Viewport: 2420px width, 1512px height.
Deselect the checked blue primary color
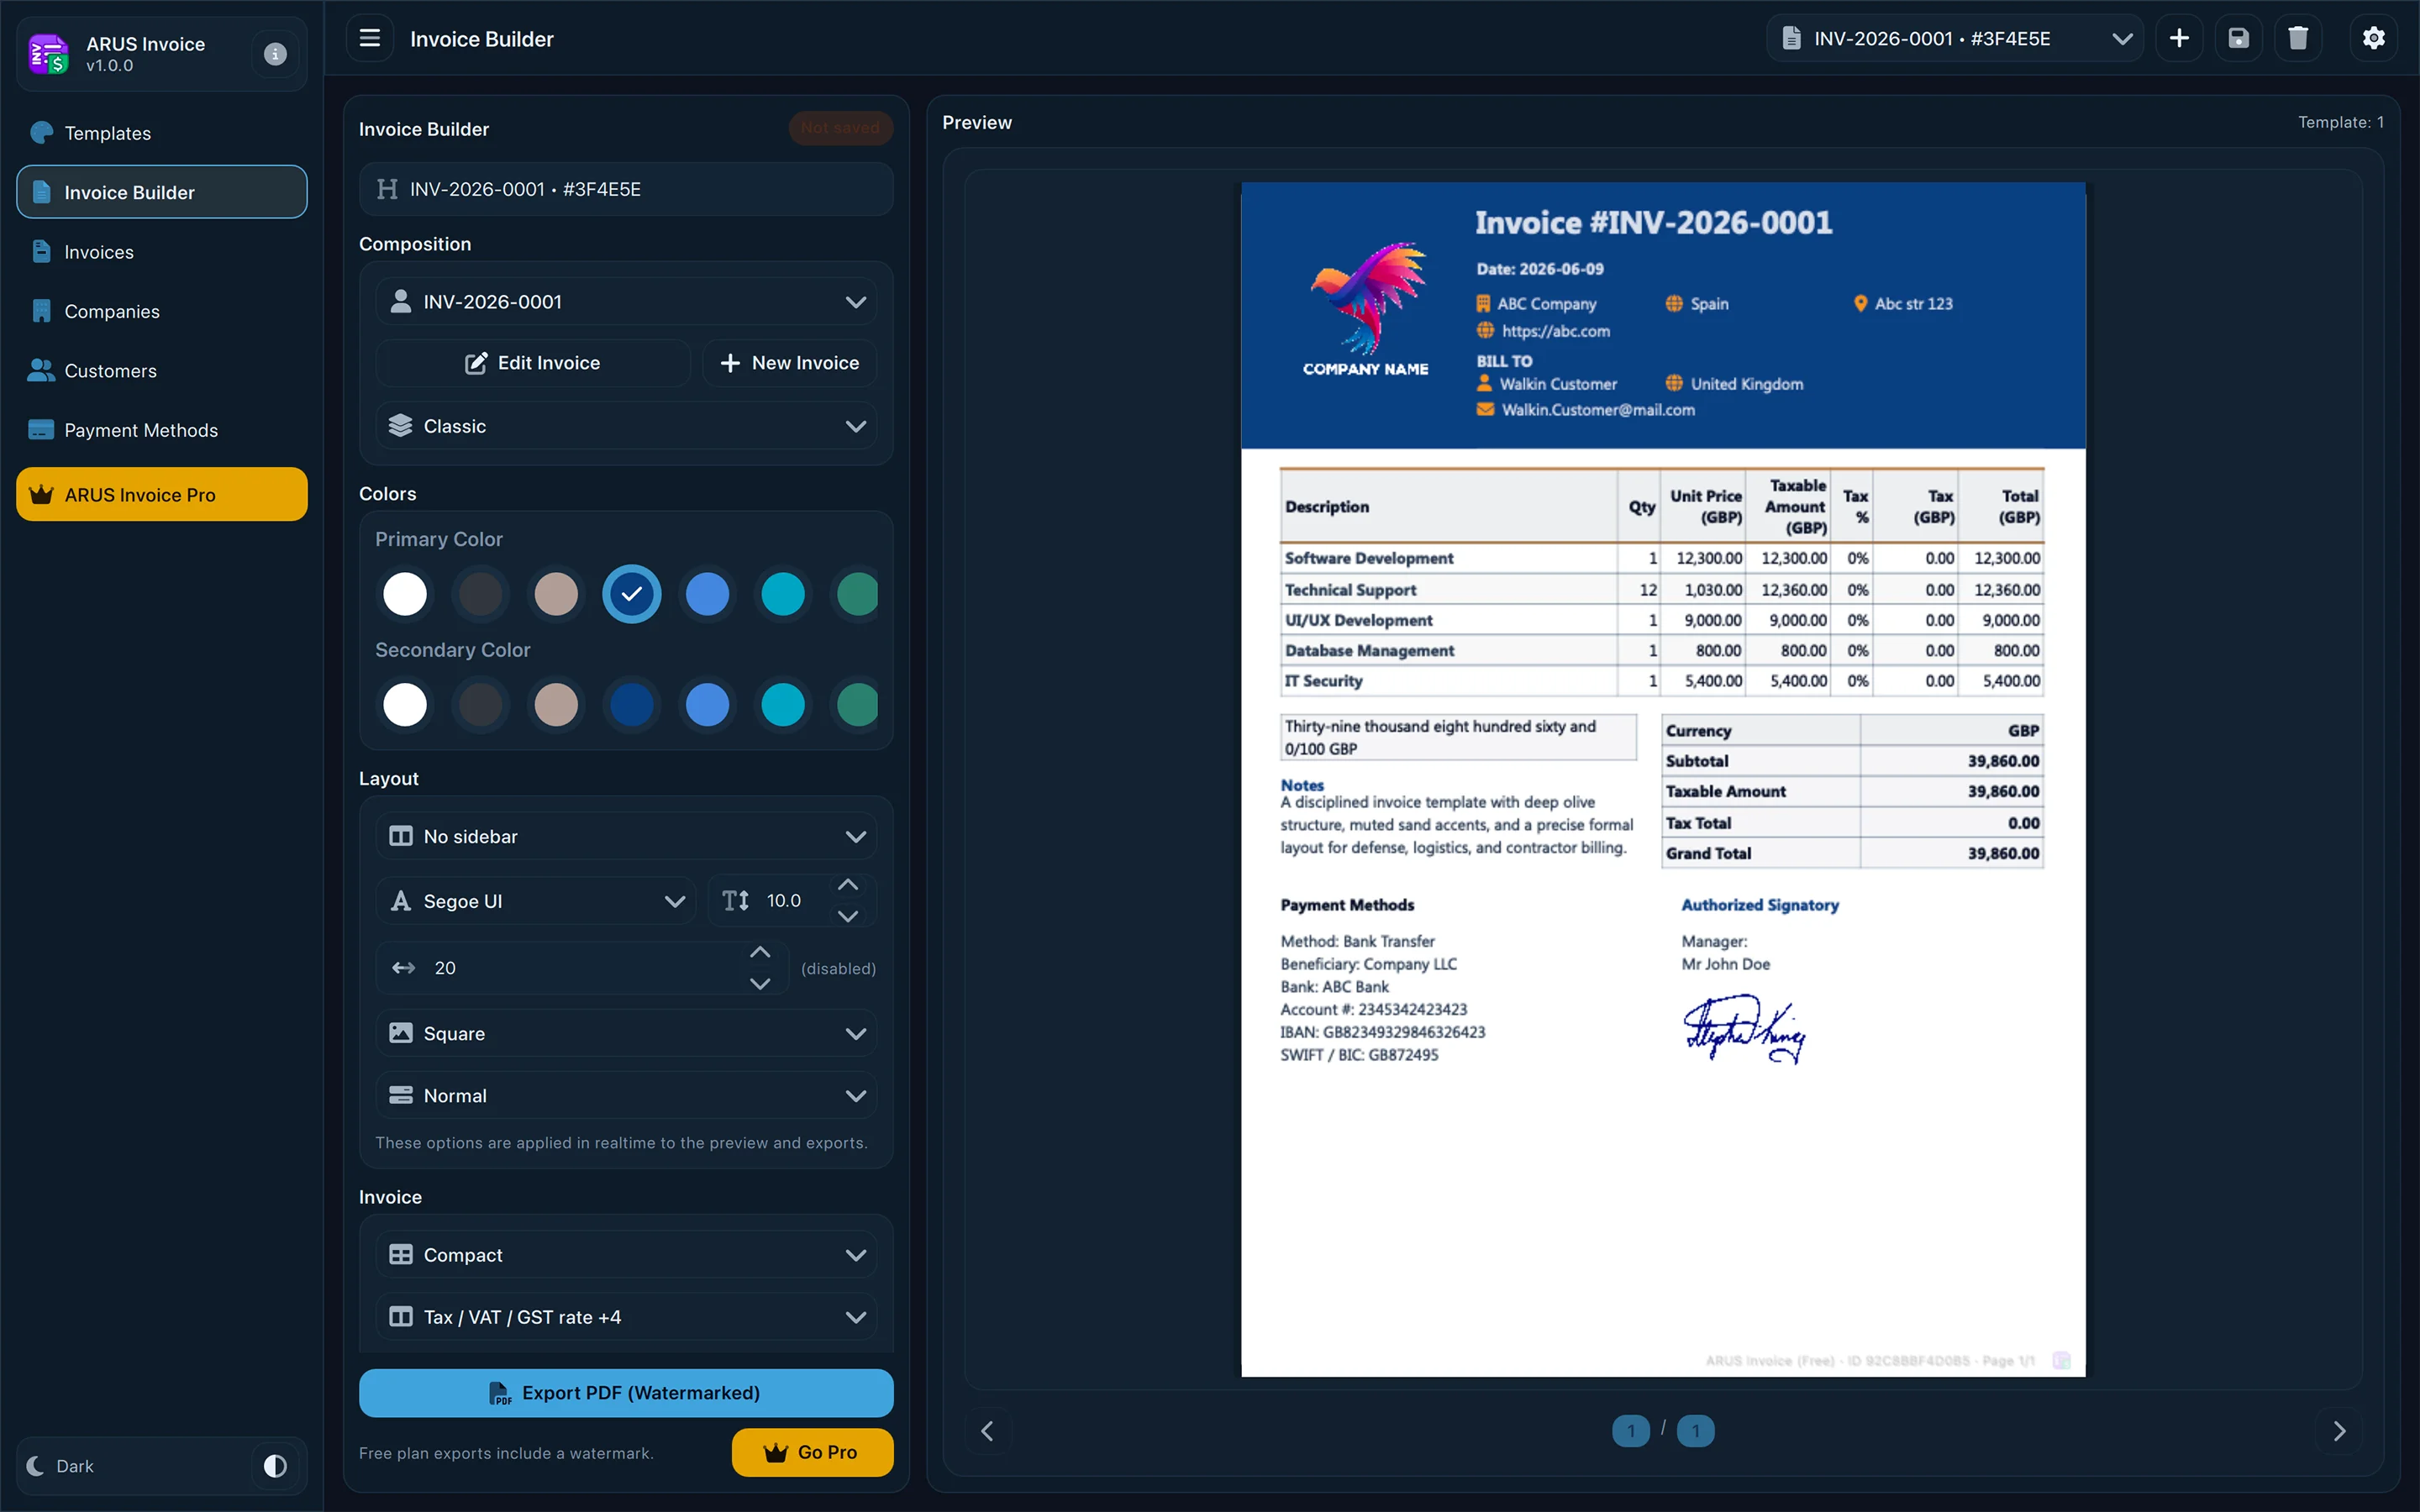pyautogui.click(x=631, y=593)
